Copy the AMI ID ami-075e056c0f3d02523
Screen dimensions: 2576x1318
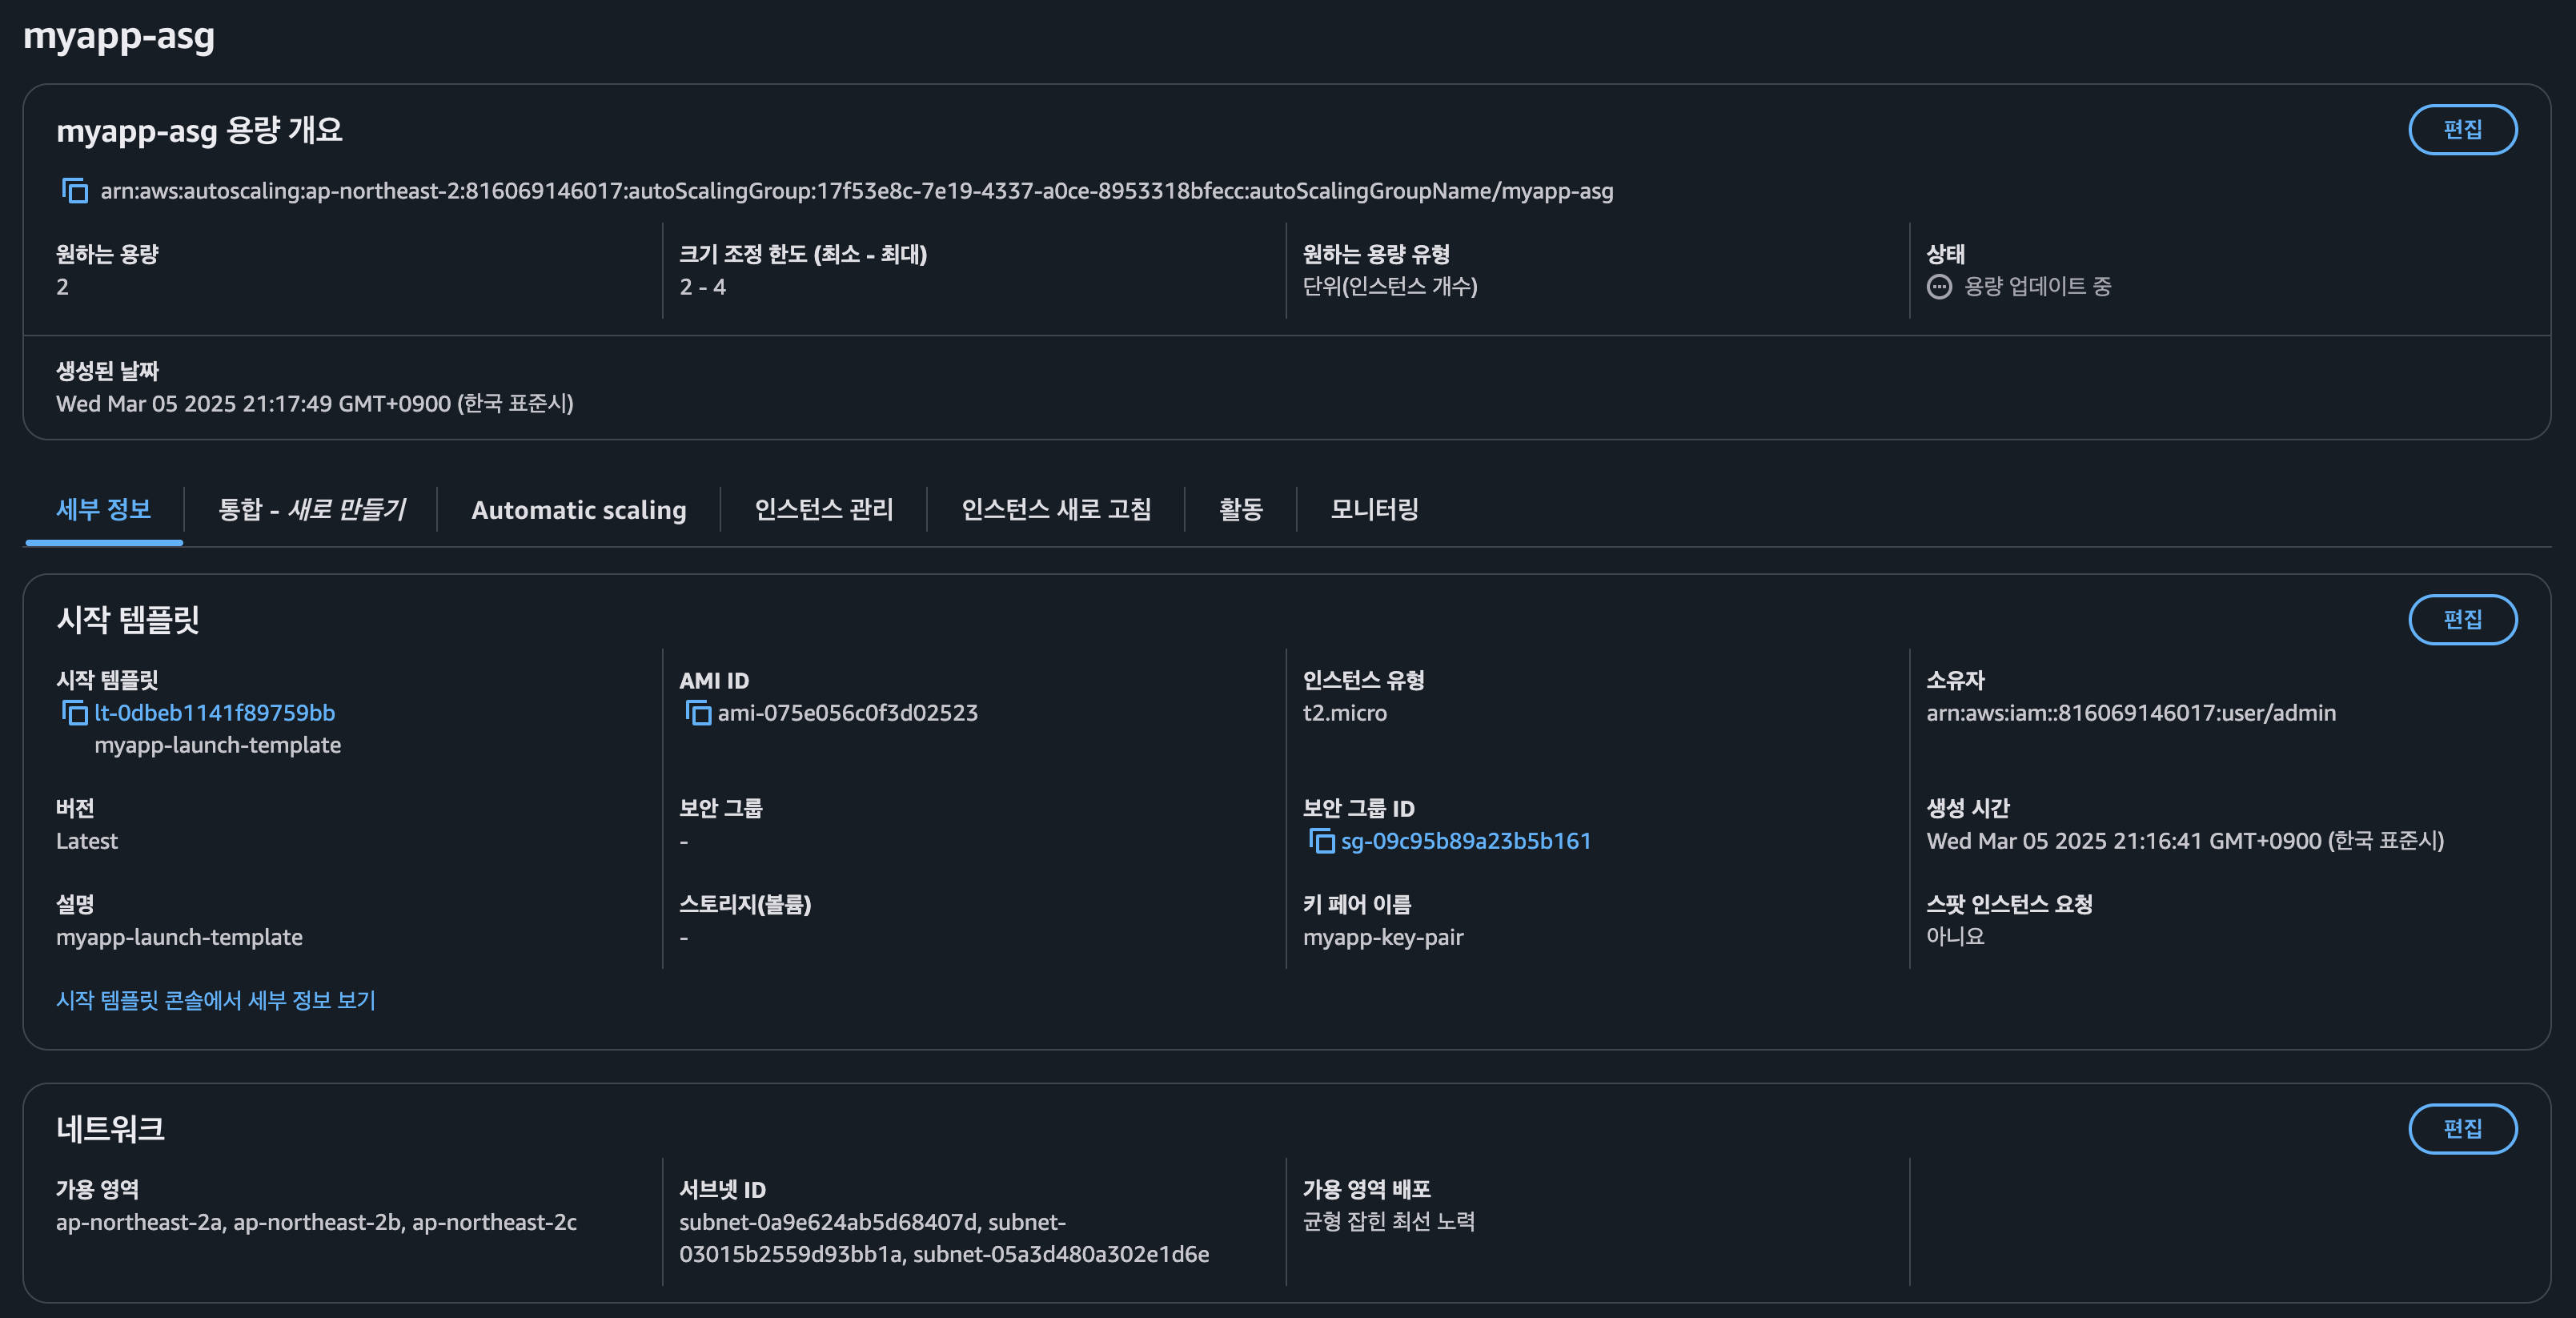tap(698, 713)
